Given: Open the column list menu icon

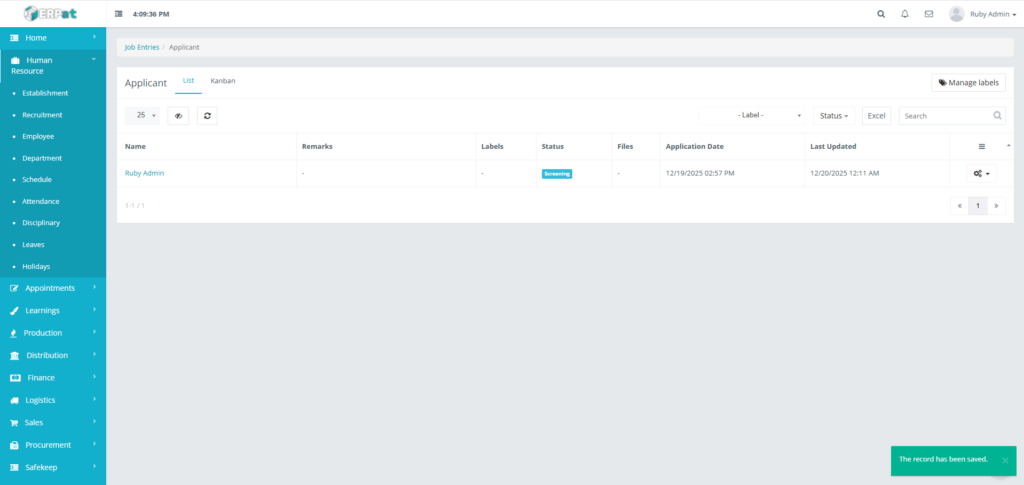Looking at the screenshot, I should coord(981,146).
